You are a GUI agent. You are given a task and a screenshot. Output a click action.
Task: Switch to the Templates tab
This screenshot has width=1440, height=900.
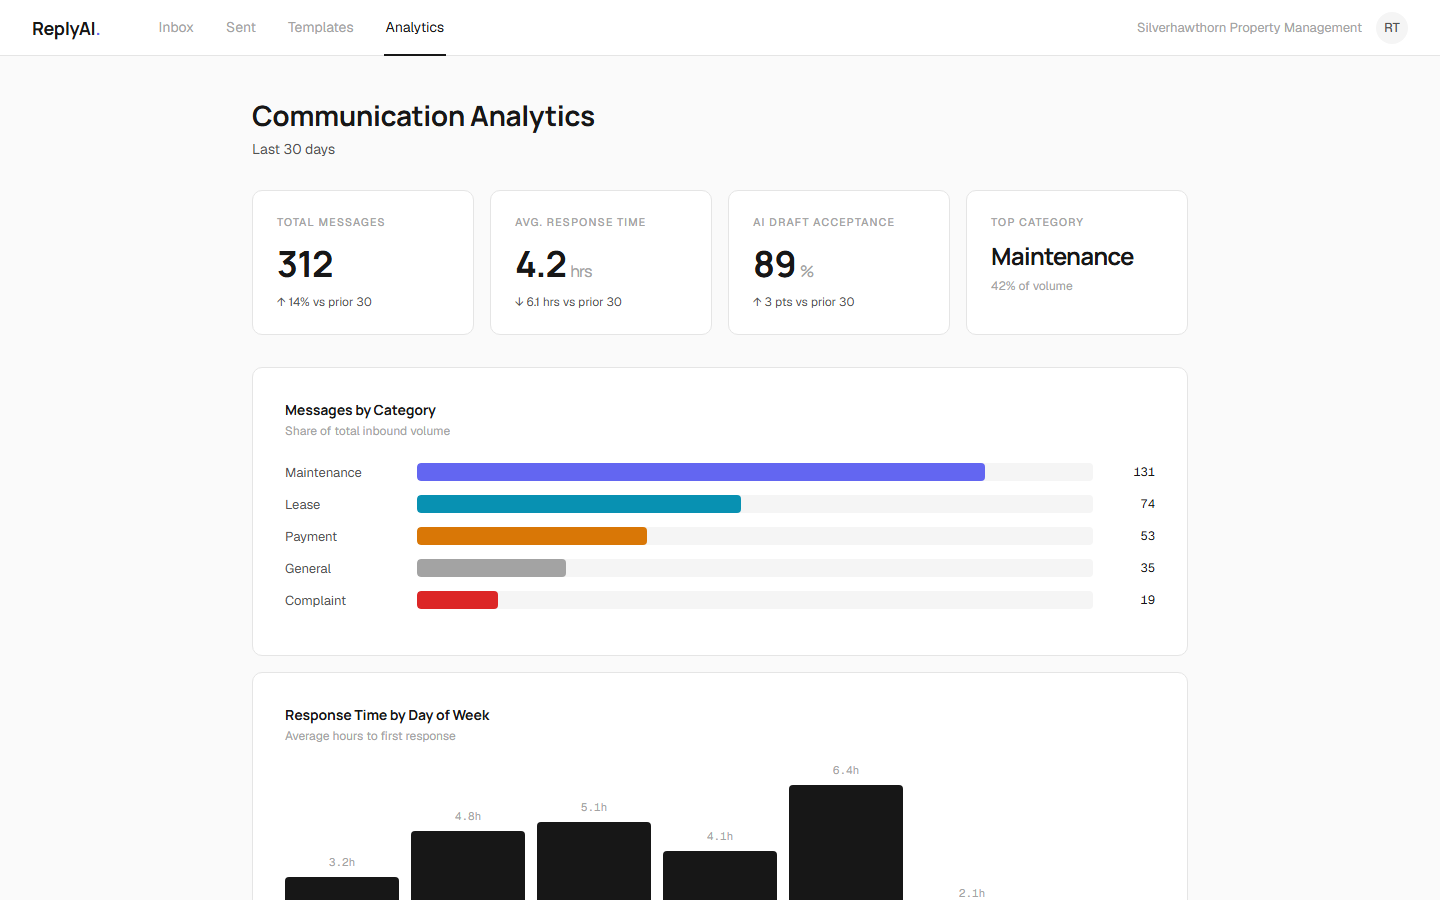coord(321,27)
